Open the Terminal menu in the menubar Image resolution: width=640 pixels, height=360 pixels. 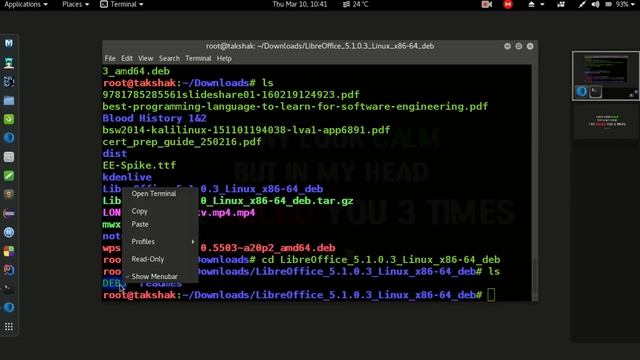pyautogui.click(x=198, y=58)
